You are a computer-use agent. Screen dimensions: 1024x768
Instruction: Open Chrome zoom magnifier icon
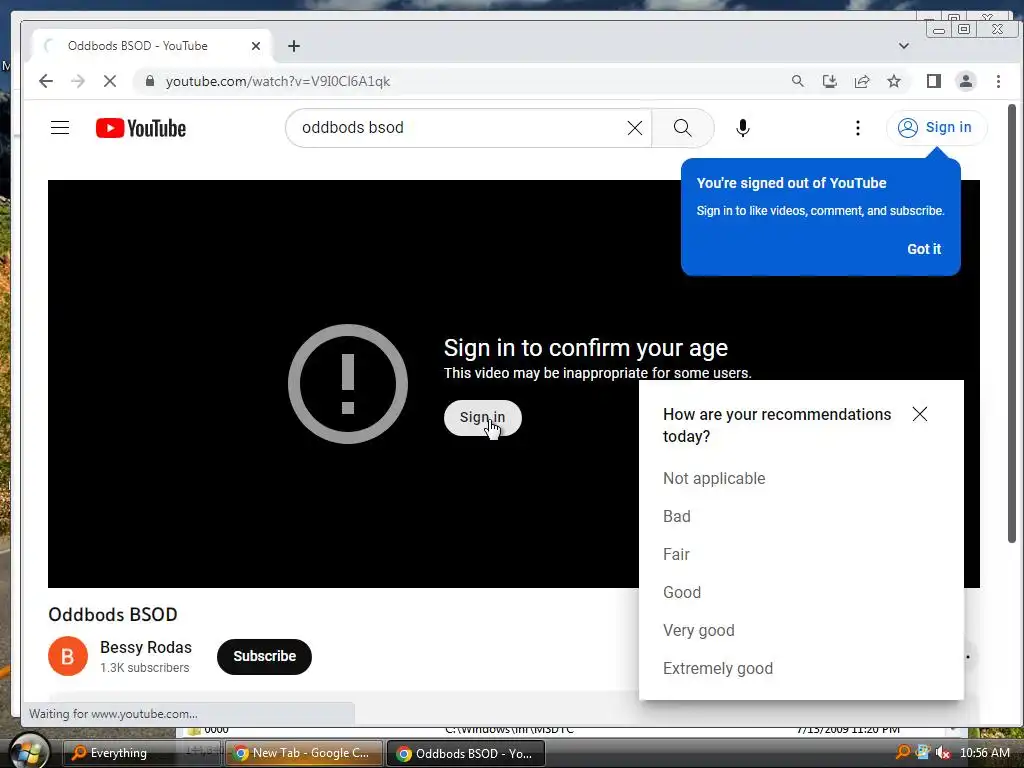coord(797,81)
